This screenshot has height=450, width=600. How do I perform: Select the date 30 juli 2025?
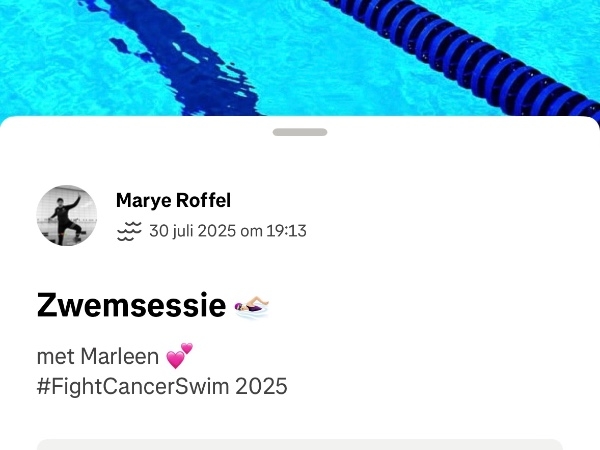click(x=192, y=231)
